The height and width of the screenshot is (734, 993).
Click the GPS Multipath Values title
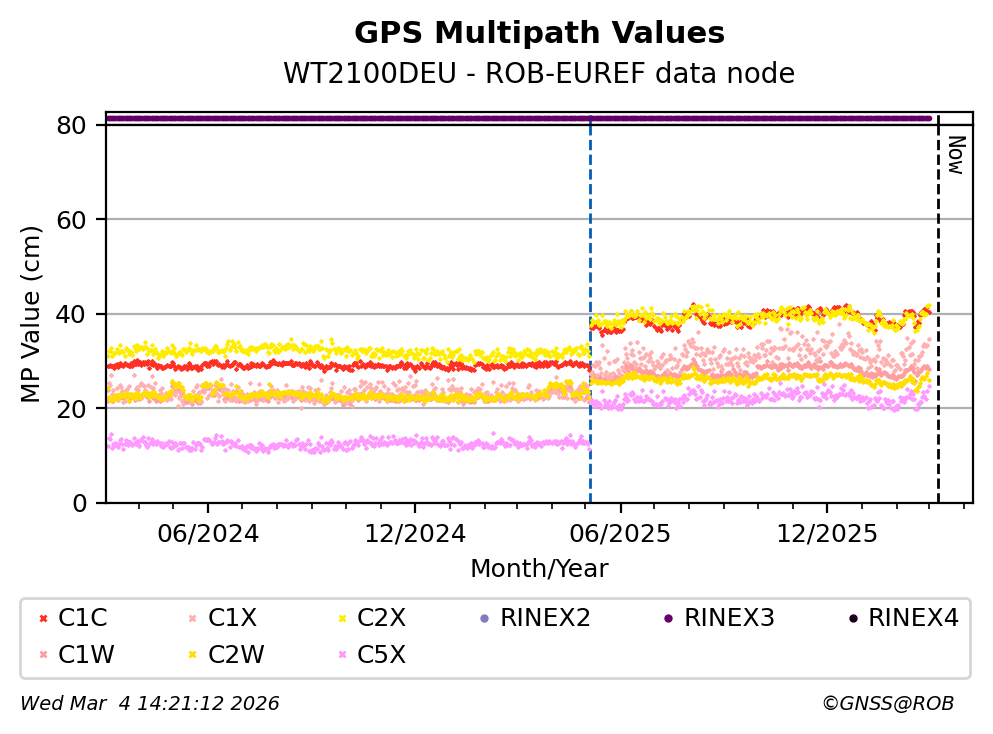[539, 33]
